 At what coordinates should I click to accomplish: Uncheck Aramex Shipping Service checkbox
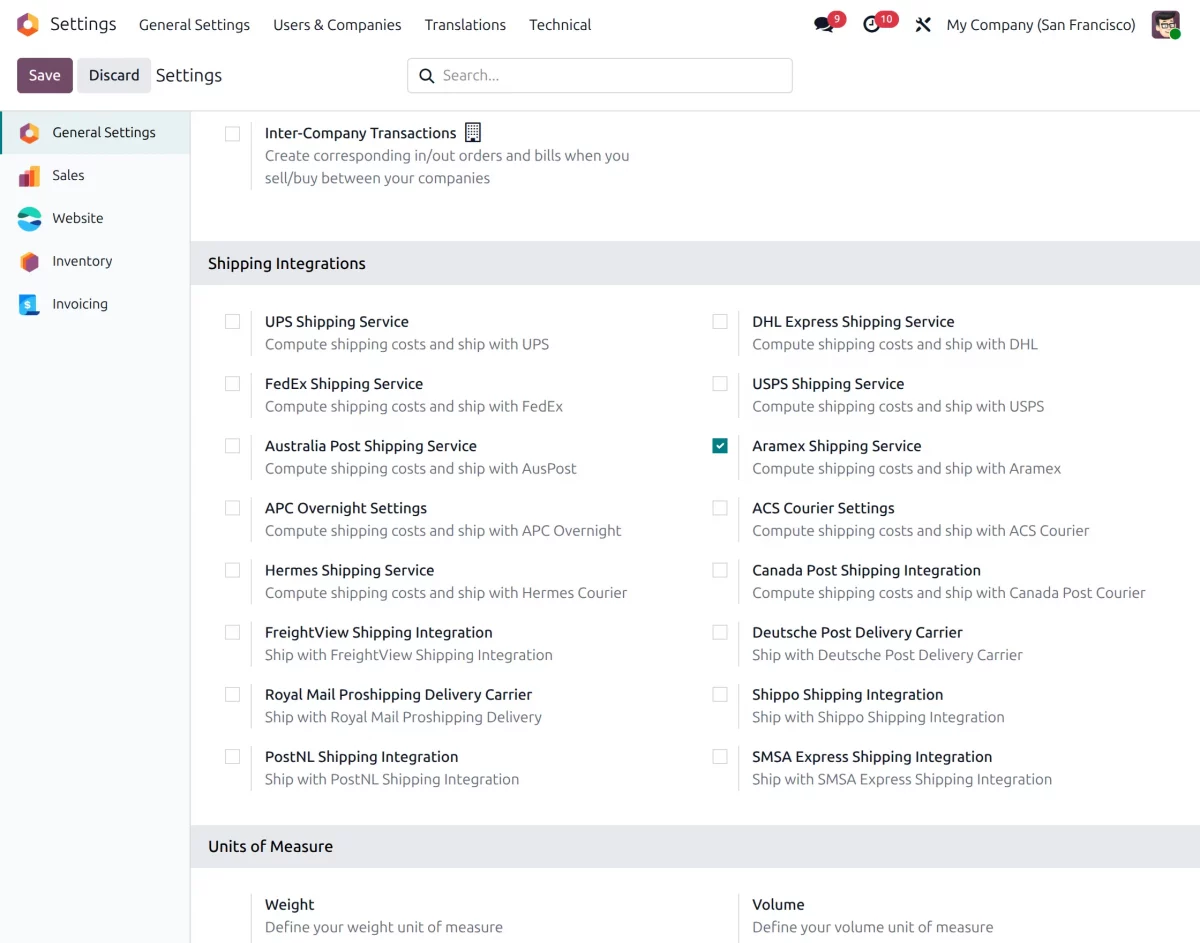point(720,446)
